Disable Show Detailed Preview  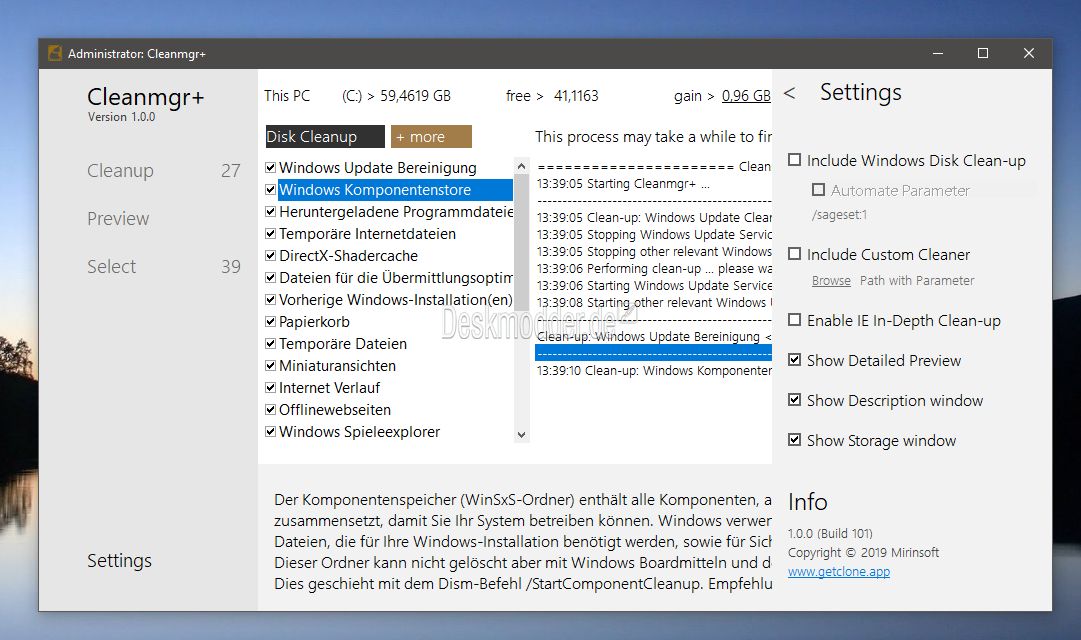(795, 360)
